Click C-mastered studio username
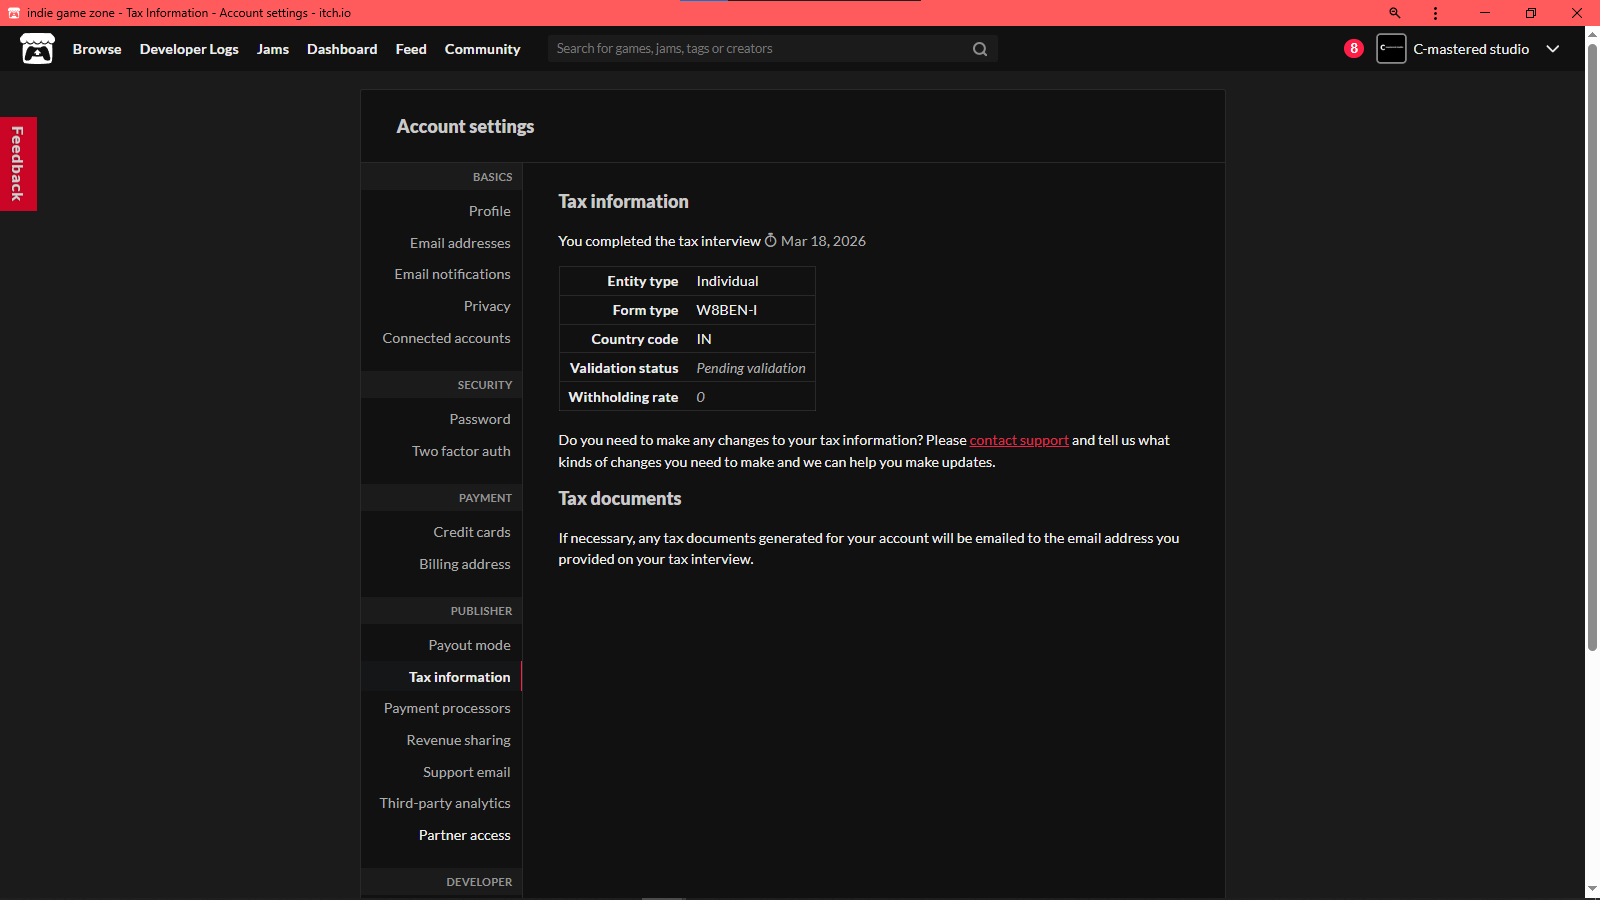Screen dimensions: 1600x900 click(x=1471, y=49)
